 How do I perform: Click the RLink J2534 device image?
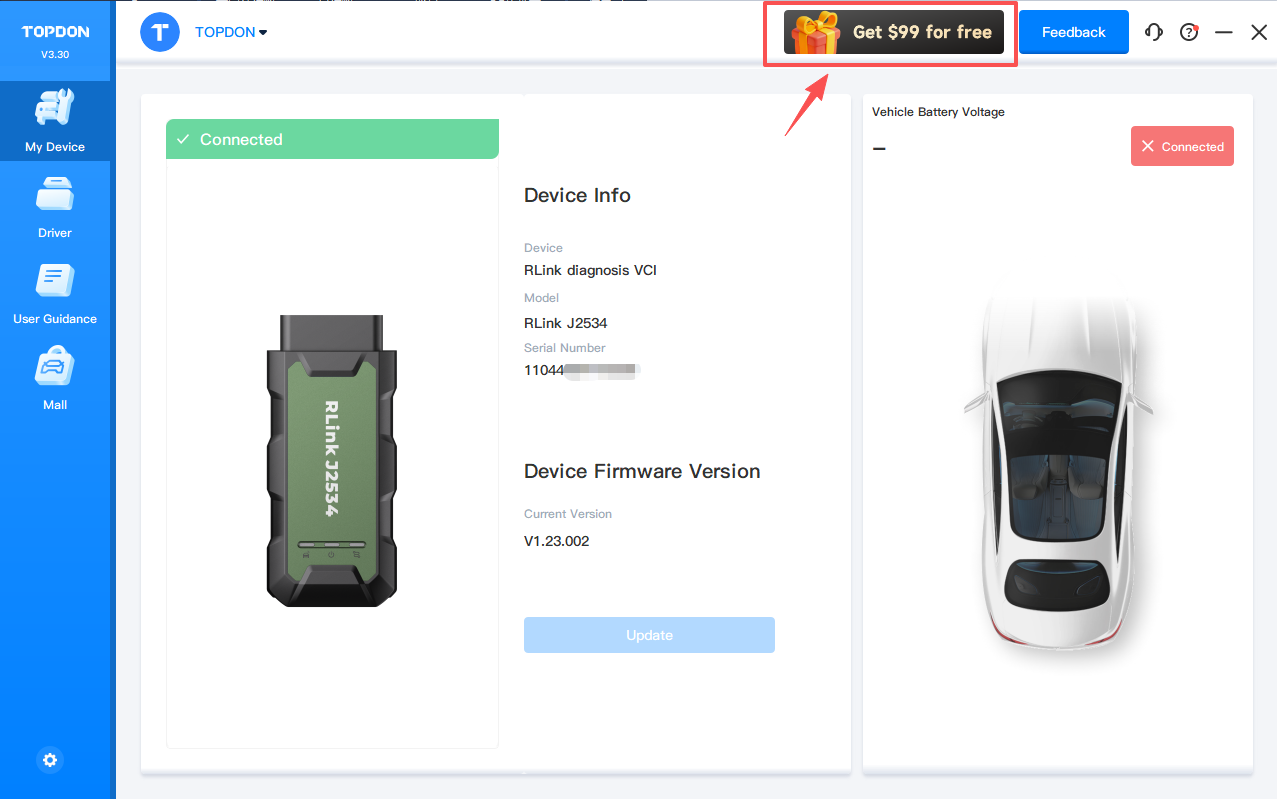(x=331, y=461)
